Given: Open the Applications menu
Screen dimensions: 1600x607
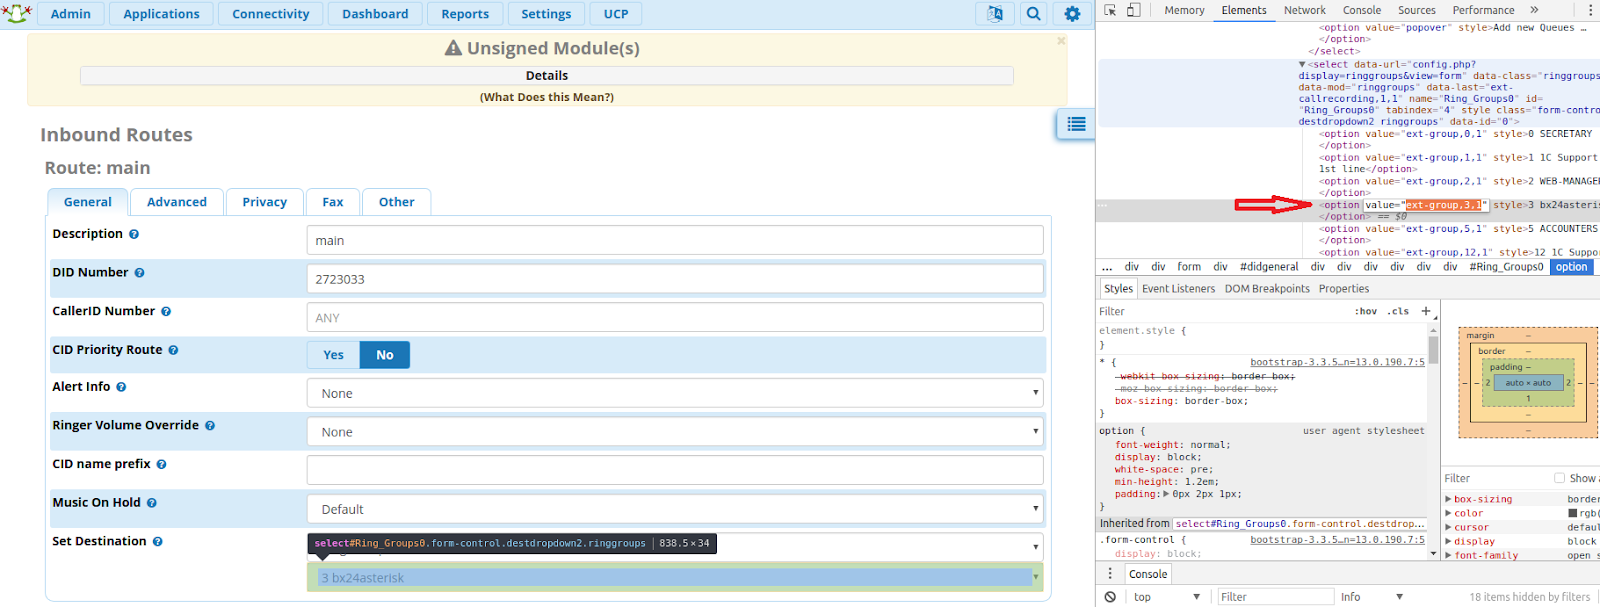Looking at the screenshot, I should coord(162,14).
